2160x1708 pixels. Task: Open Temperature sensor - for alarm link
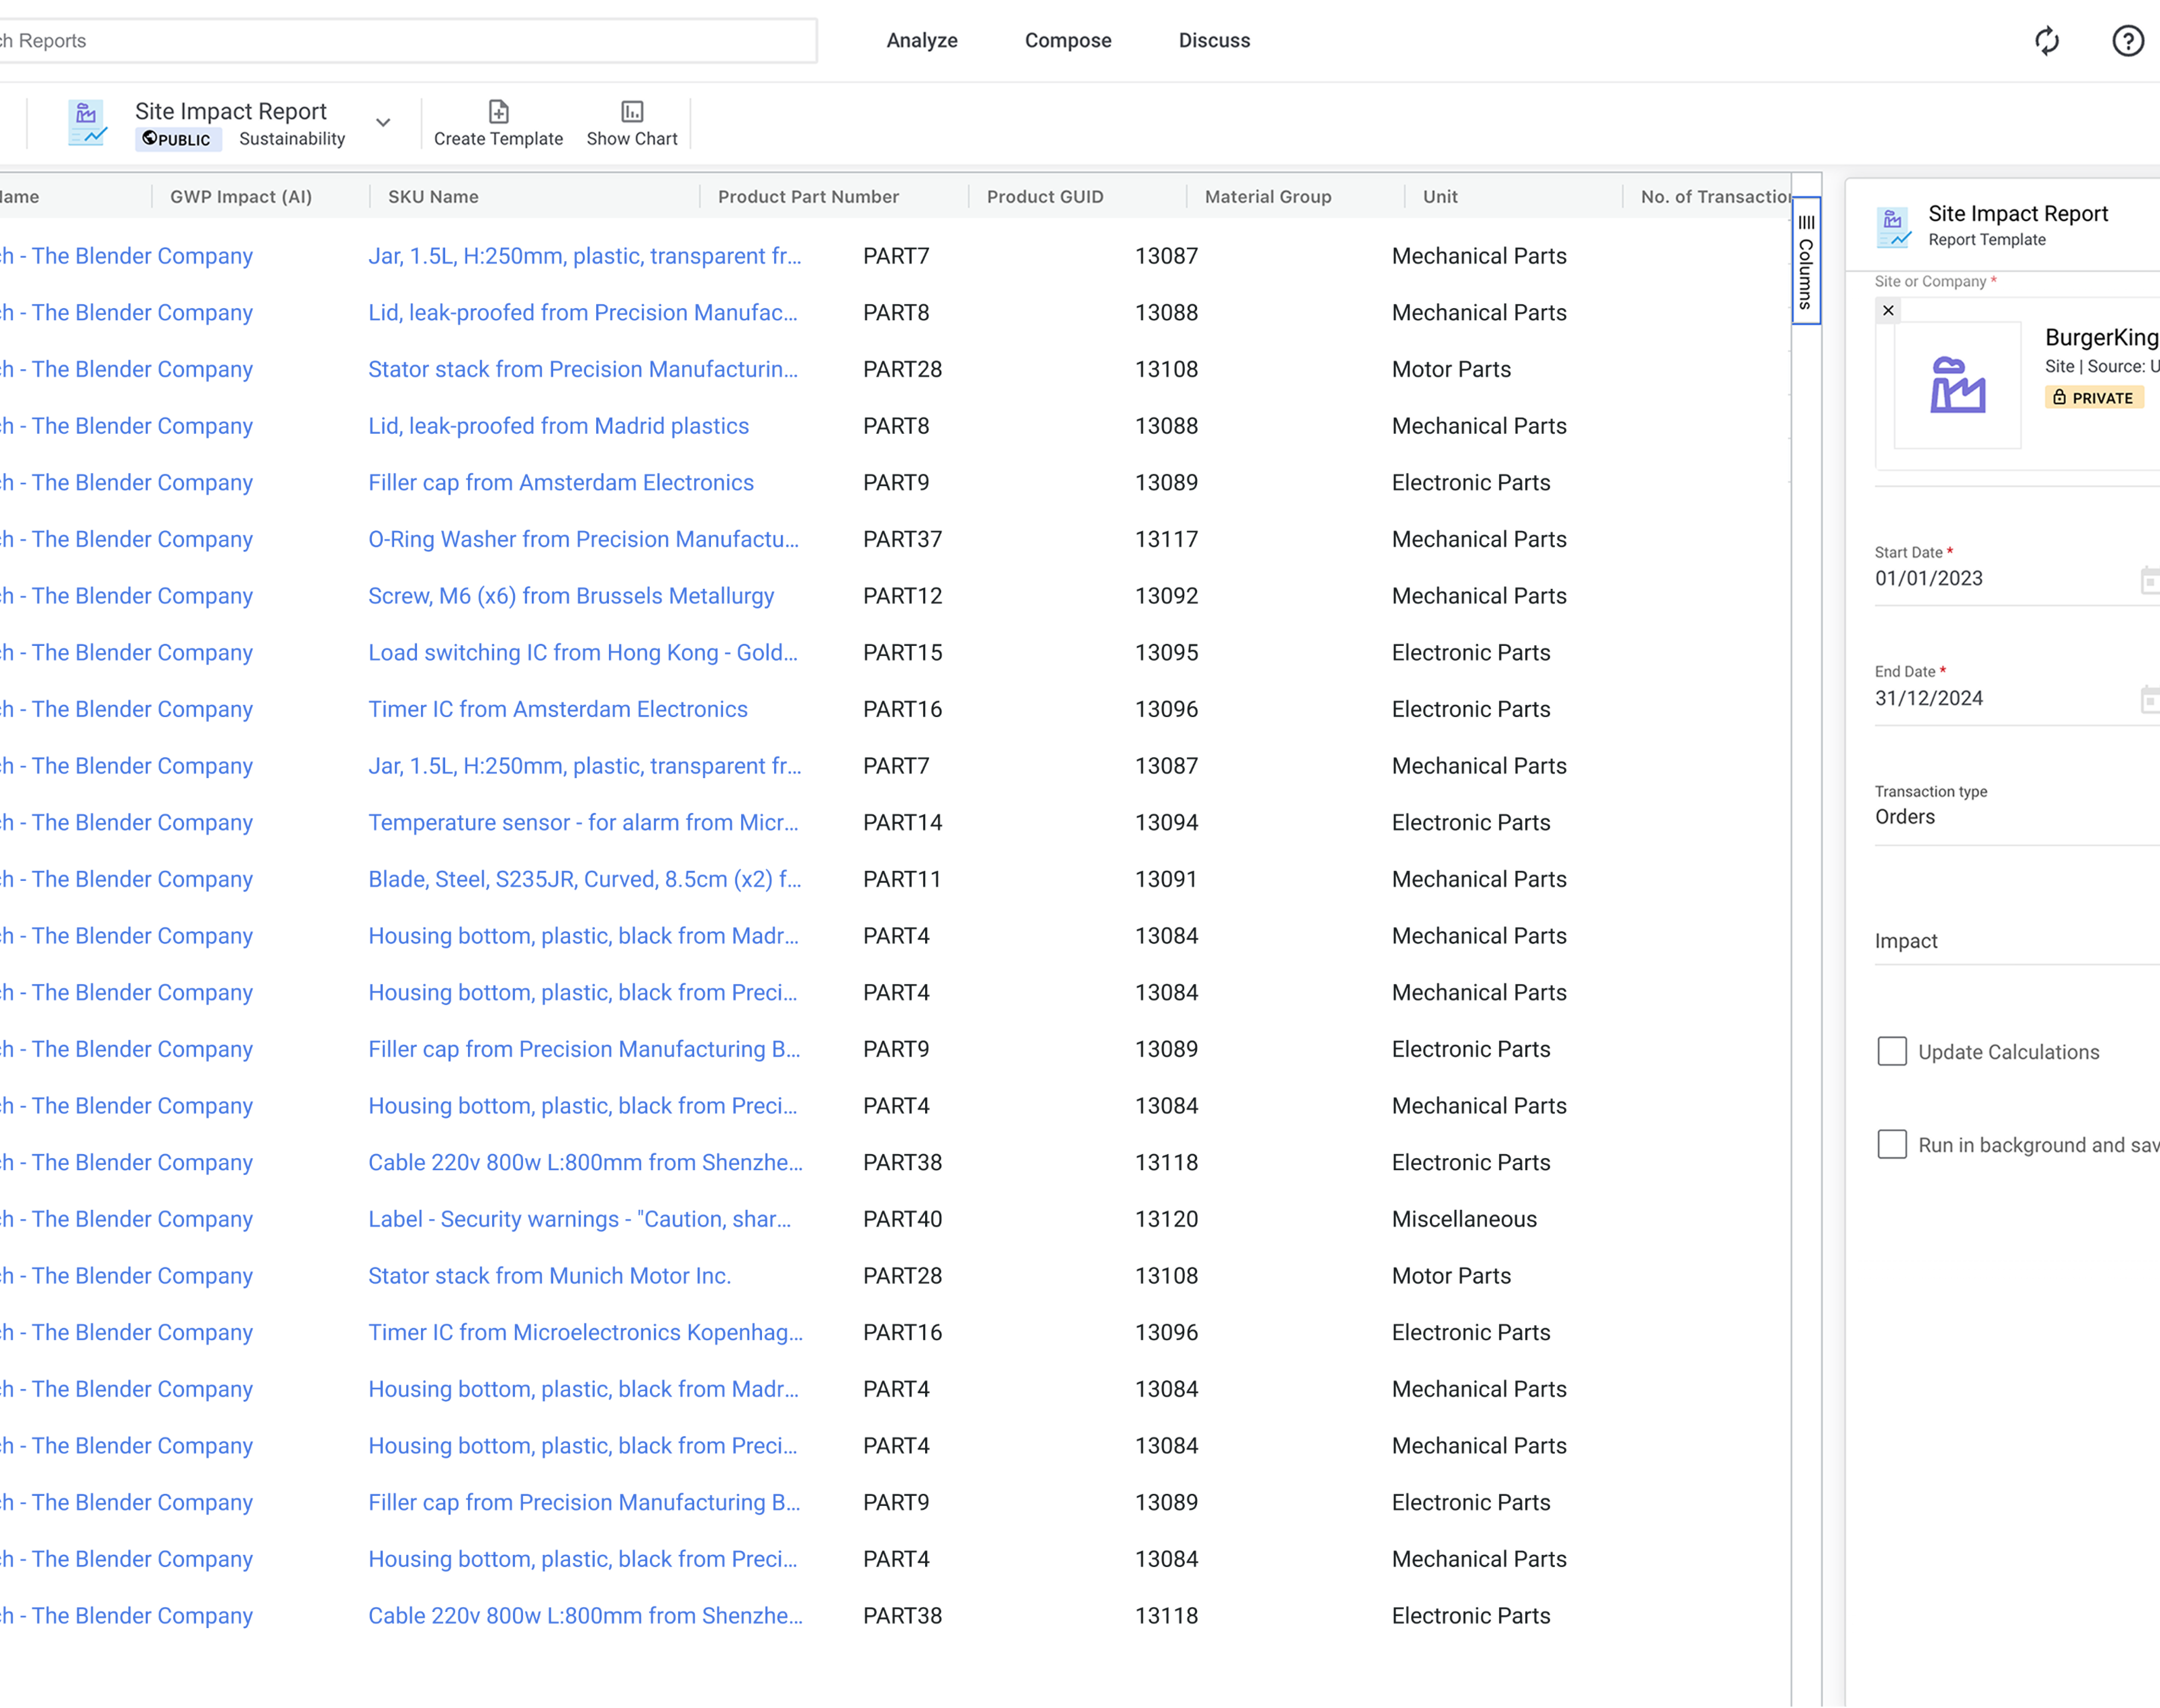(x=583, y=823)
